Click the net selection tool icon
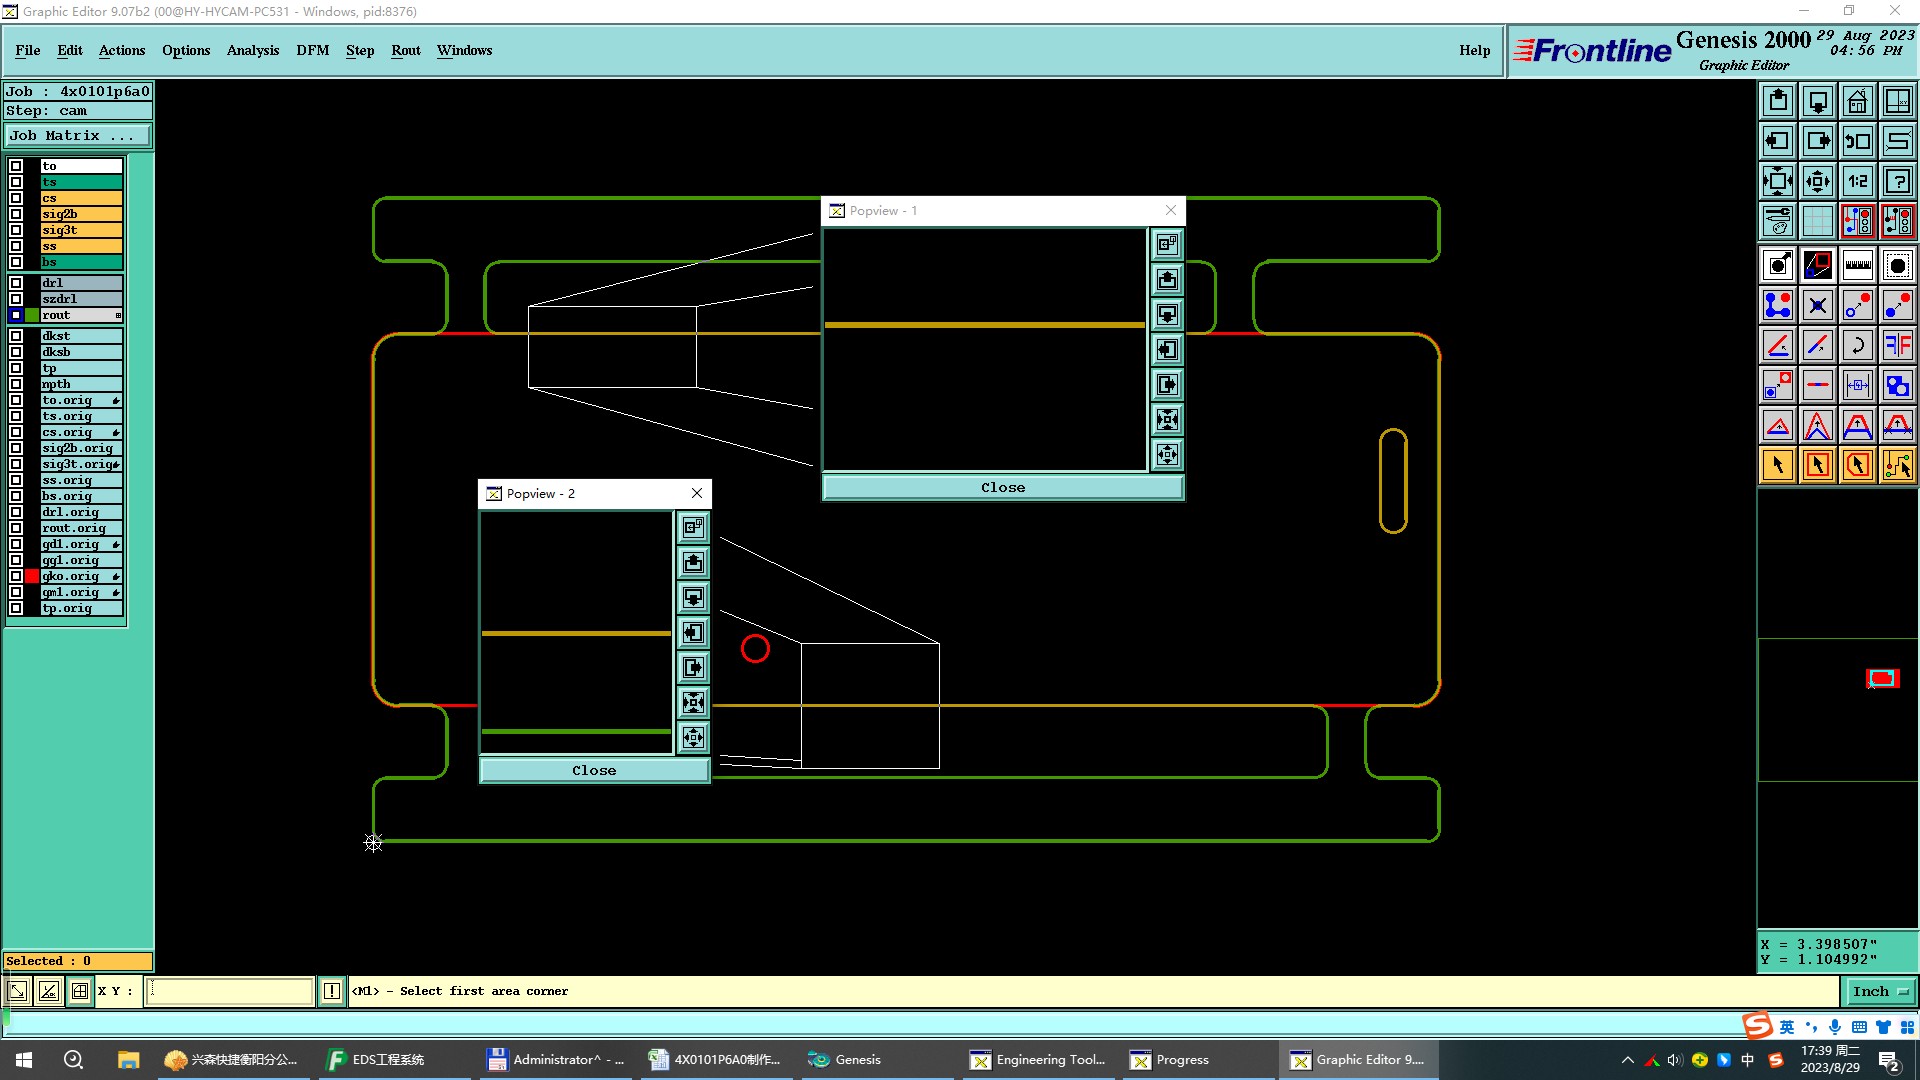 (x=1897, y=465)
